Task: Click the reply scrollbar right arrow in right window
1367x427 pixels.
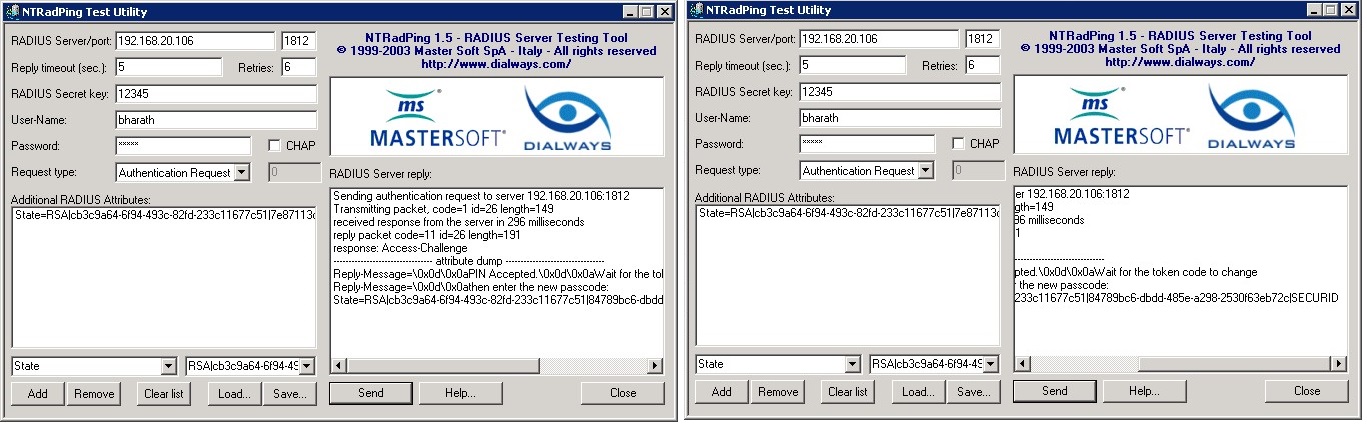Action: [1339, 364]
